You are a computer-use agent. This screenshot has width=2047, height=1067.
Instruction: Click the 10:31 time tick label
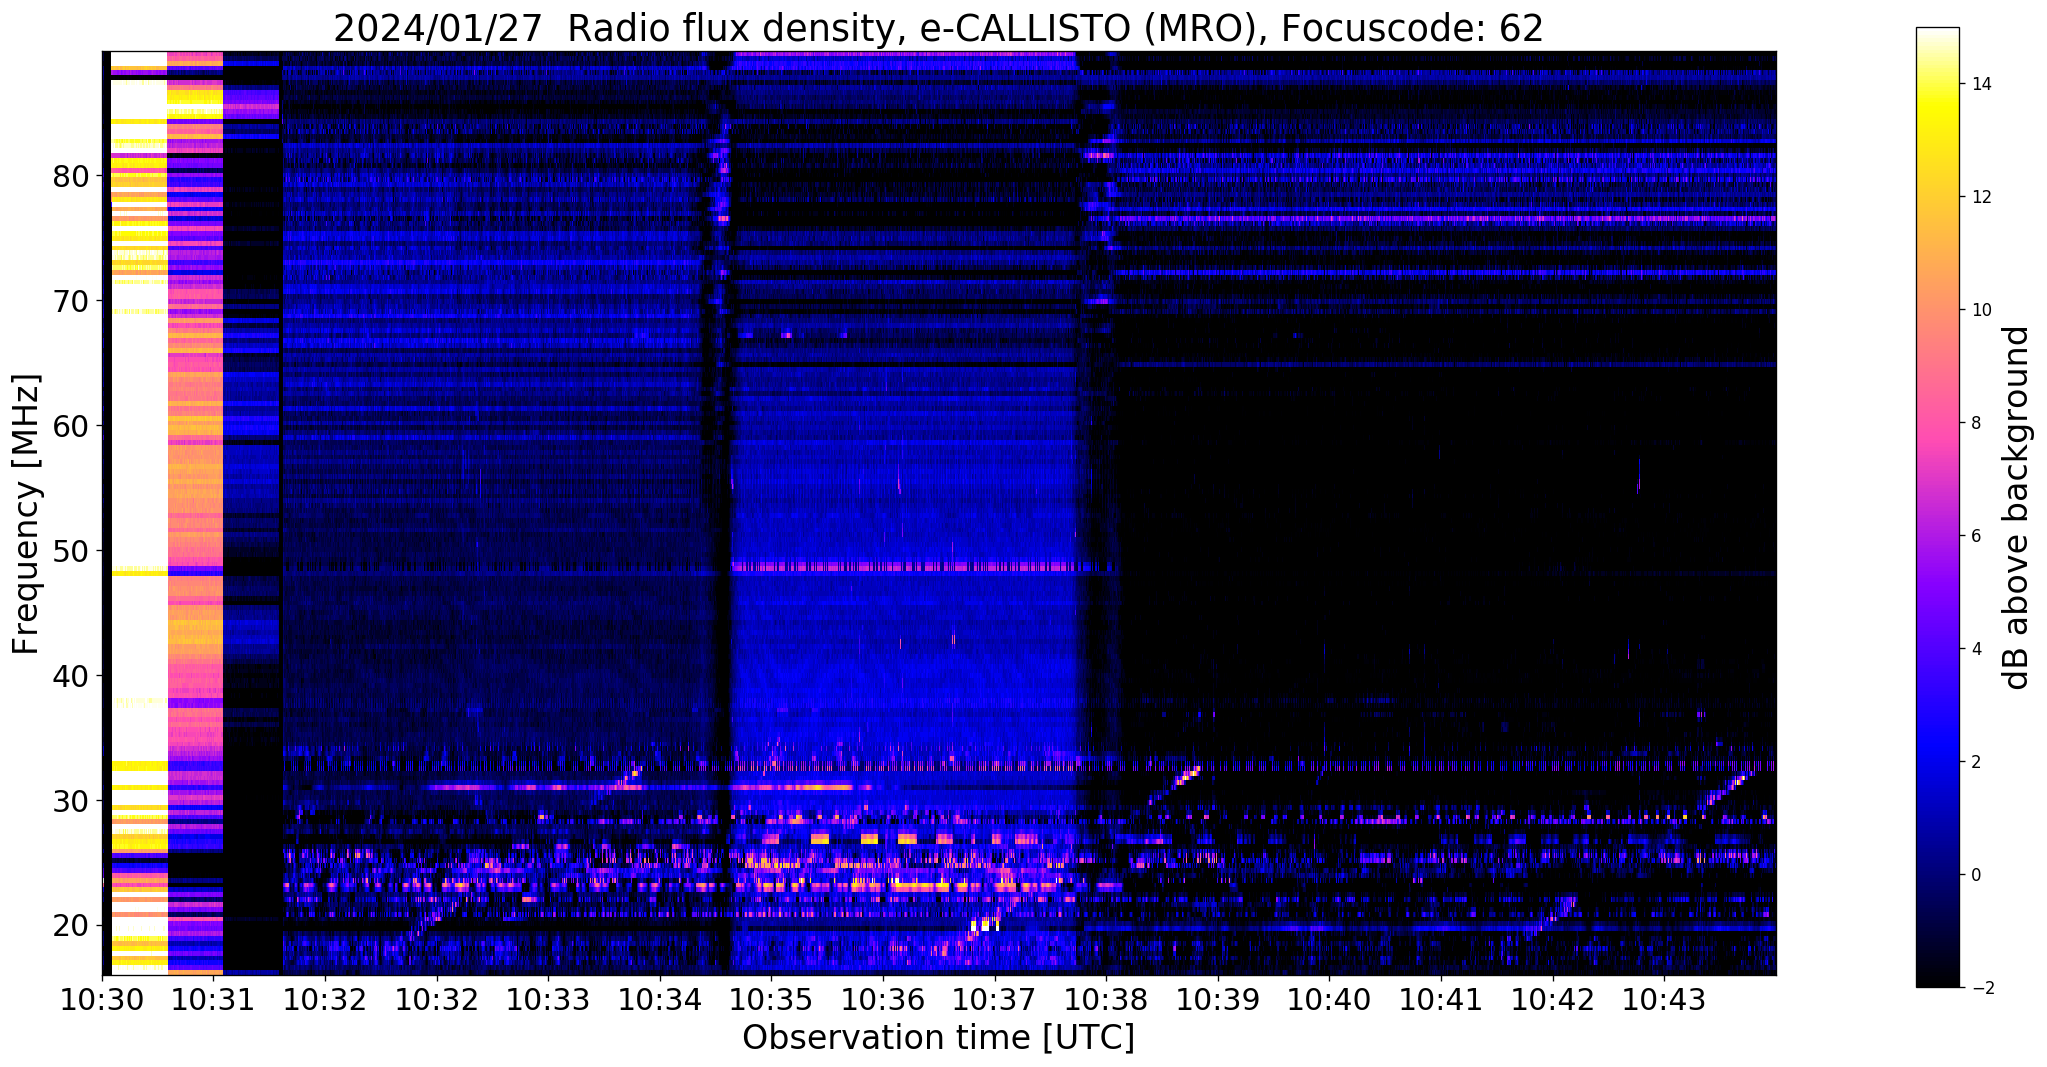(x=213, y=1000)
